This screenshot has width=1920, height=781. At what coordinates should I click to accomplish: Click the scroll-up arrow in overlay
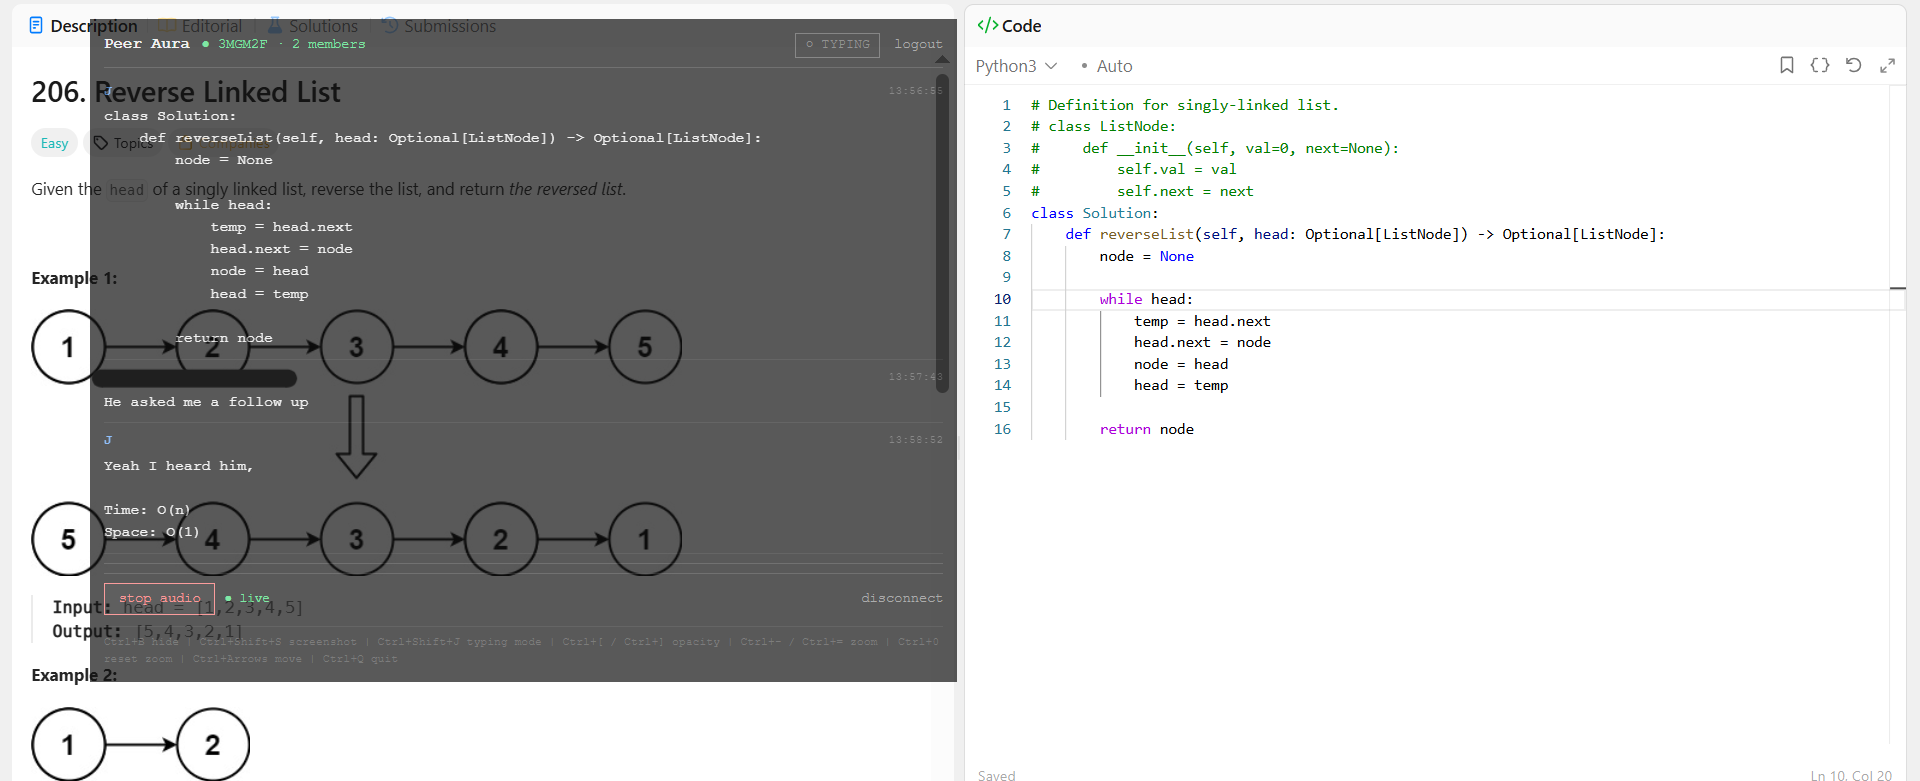click(x=942, y=60)
